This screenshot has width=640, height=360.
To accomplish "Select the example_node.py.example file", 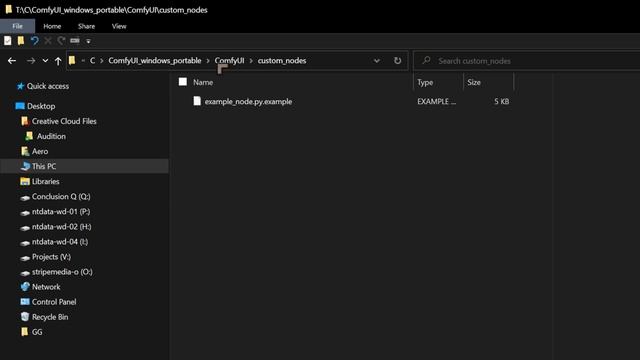I will (248, 101).
